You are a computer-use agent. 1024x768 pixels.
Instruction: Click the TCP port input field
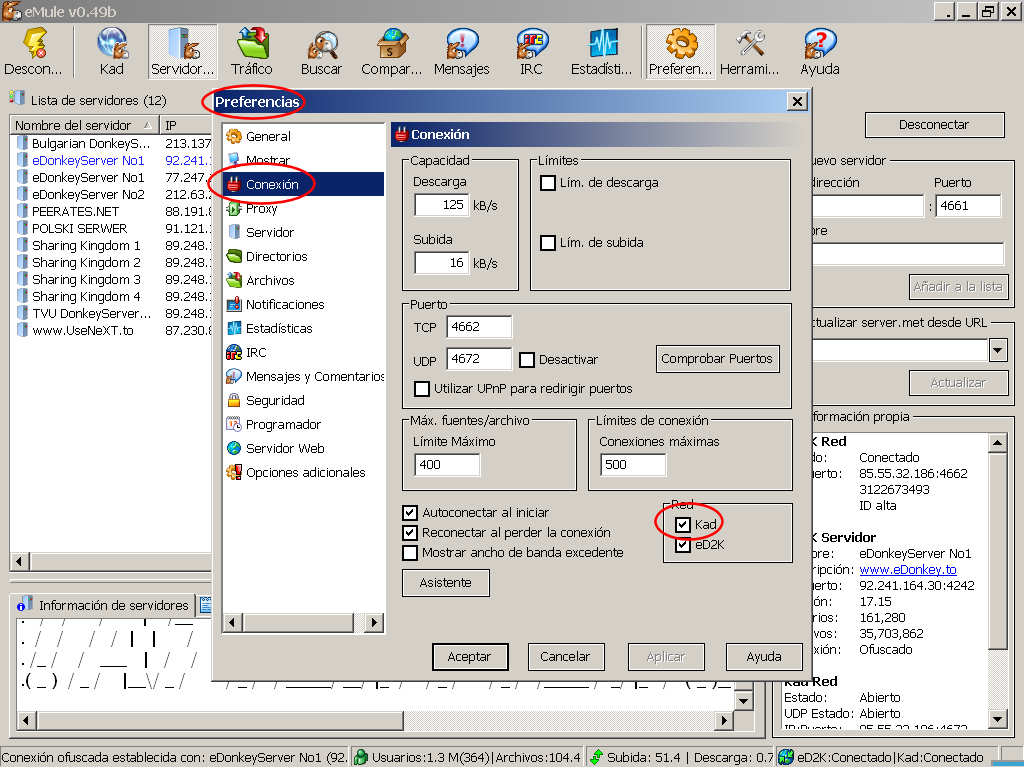[x=479, y=327]
